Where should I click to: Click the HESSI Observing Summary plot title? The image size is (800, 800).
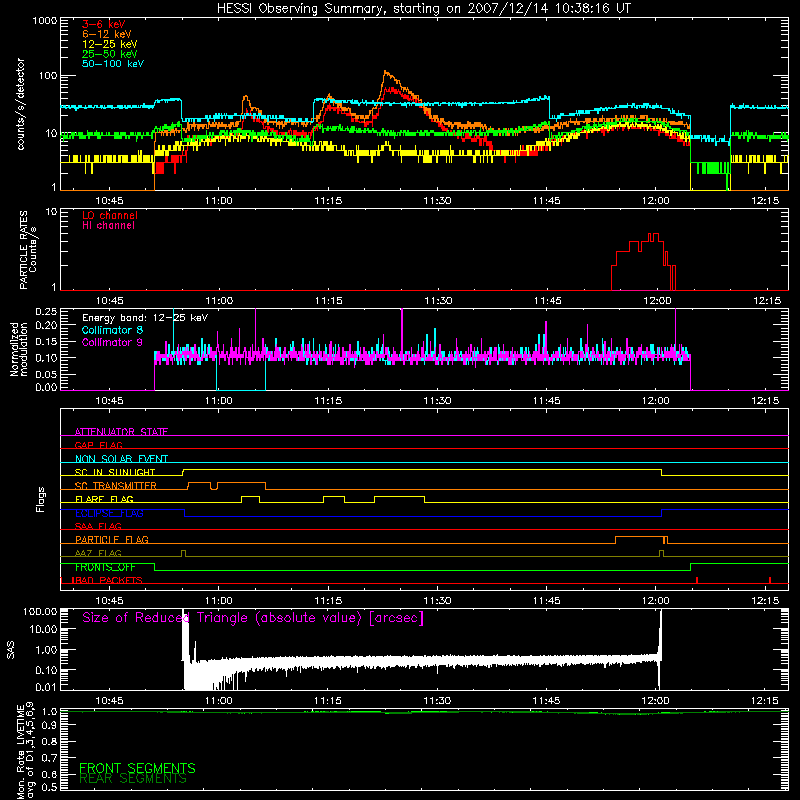click(x=423, y=9)
